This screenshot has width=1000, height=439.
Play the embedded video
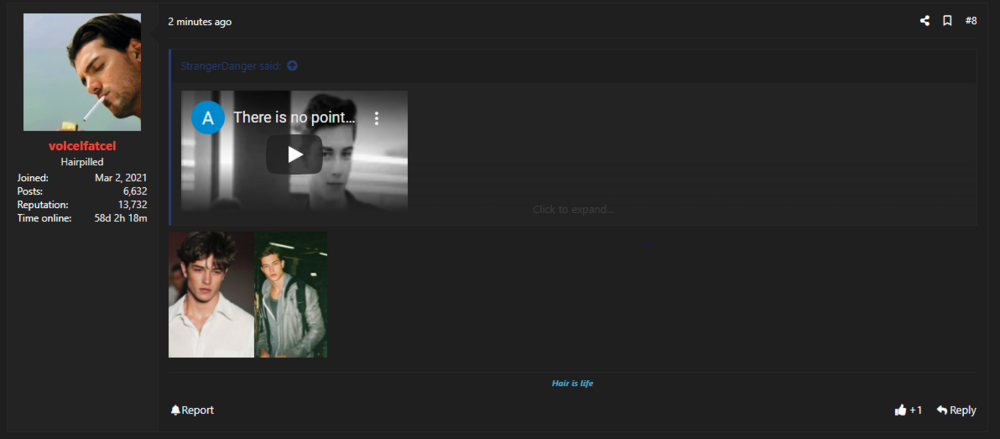click(x=294, y=154)
